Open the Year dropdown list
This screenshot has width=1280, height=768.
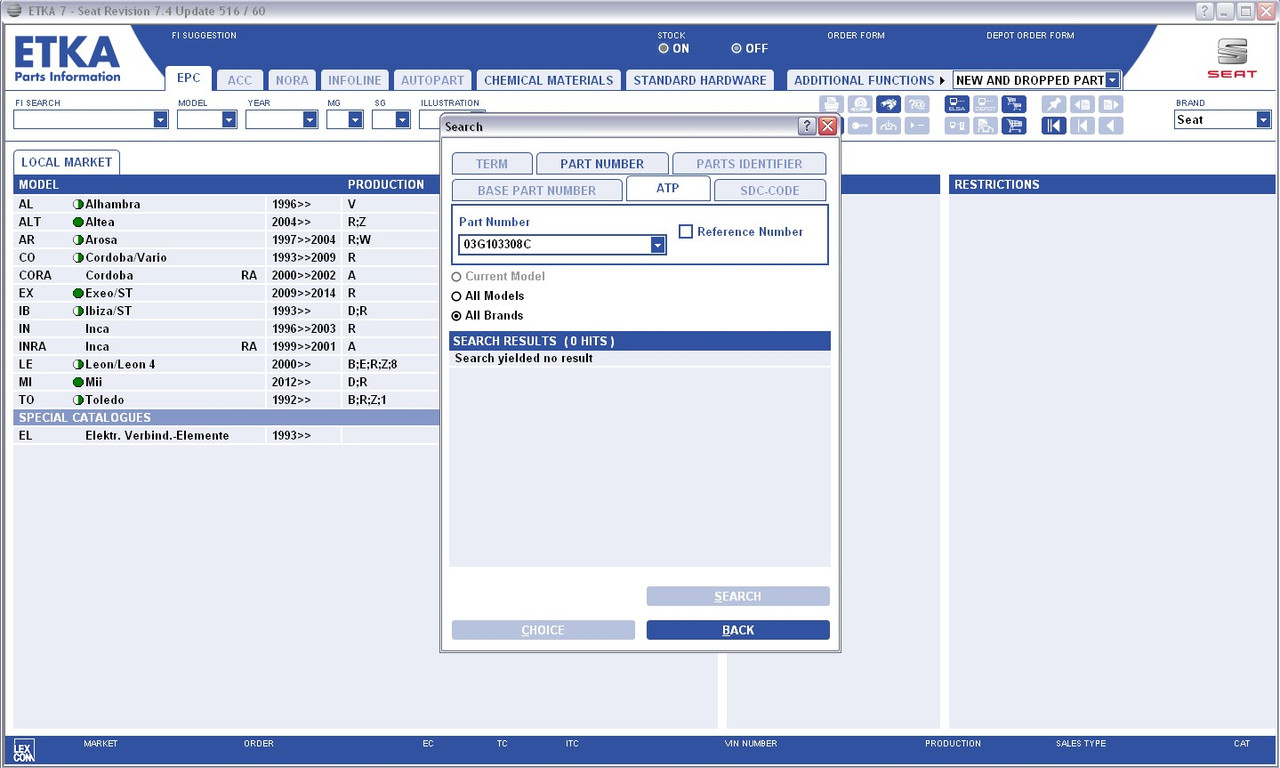(x=310, y=119)
